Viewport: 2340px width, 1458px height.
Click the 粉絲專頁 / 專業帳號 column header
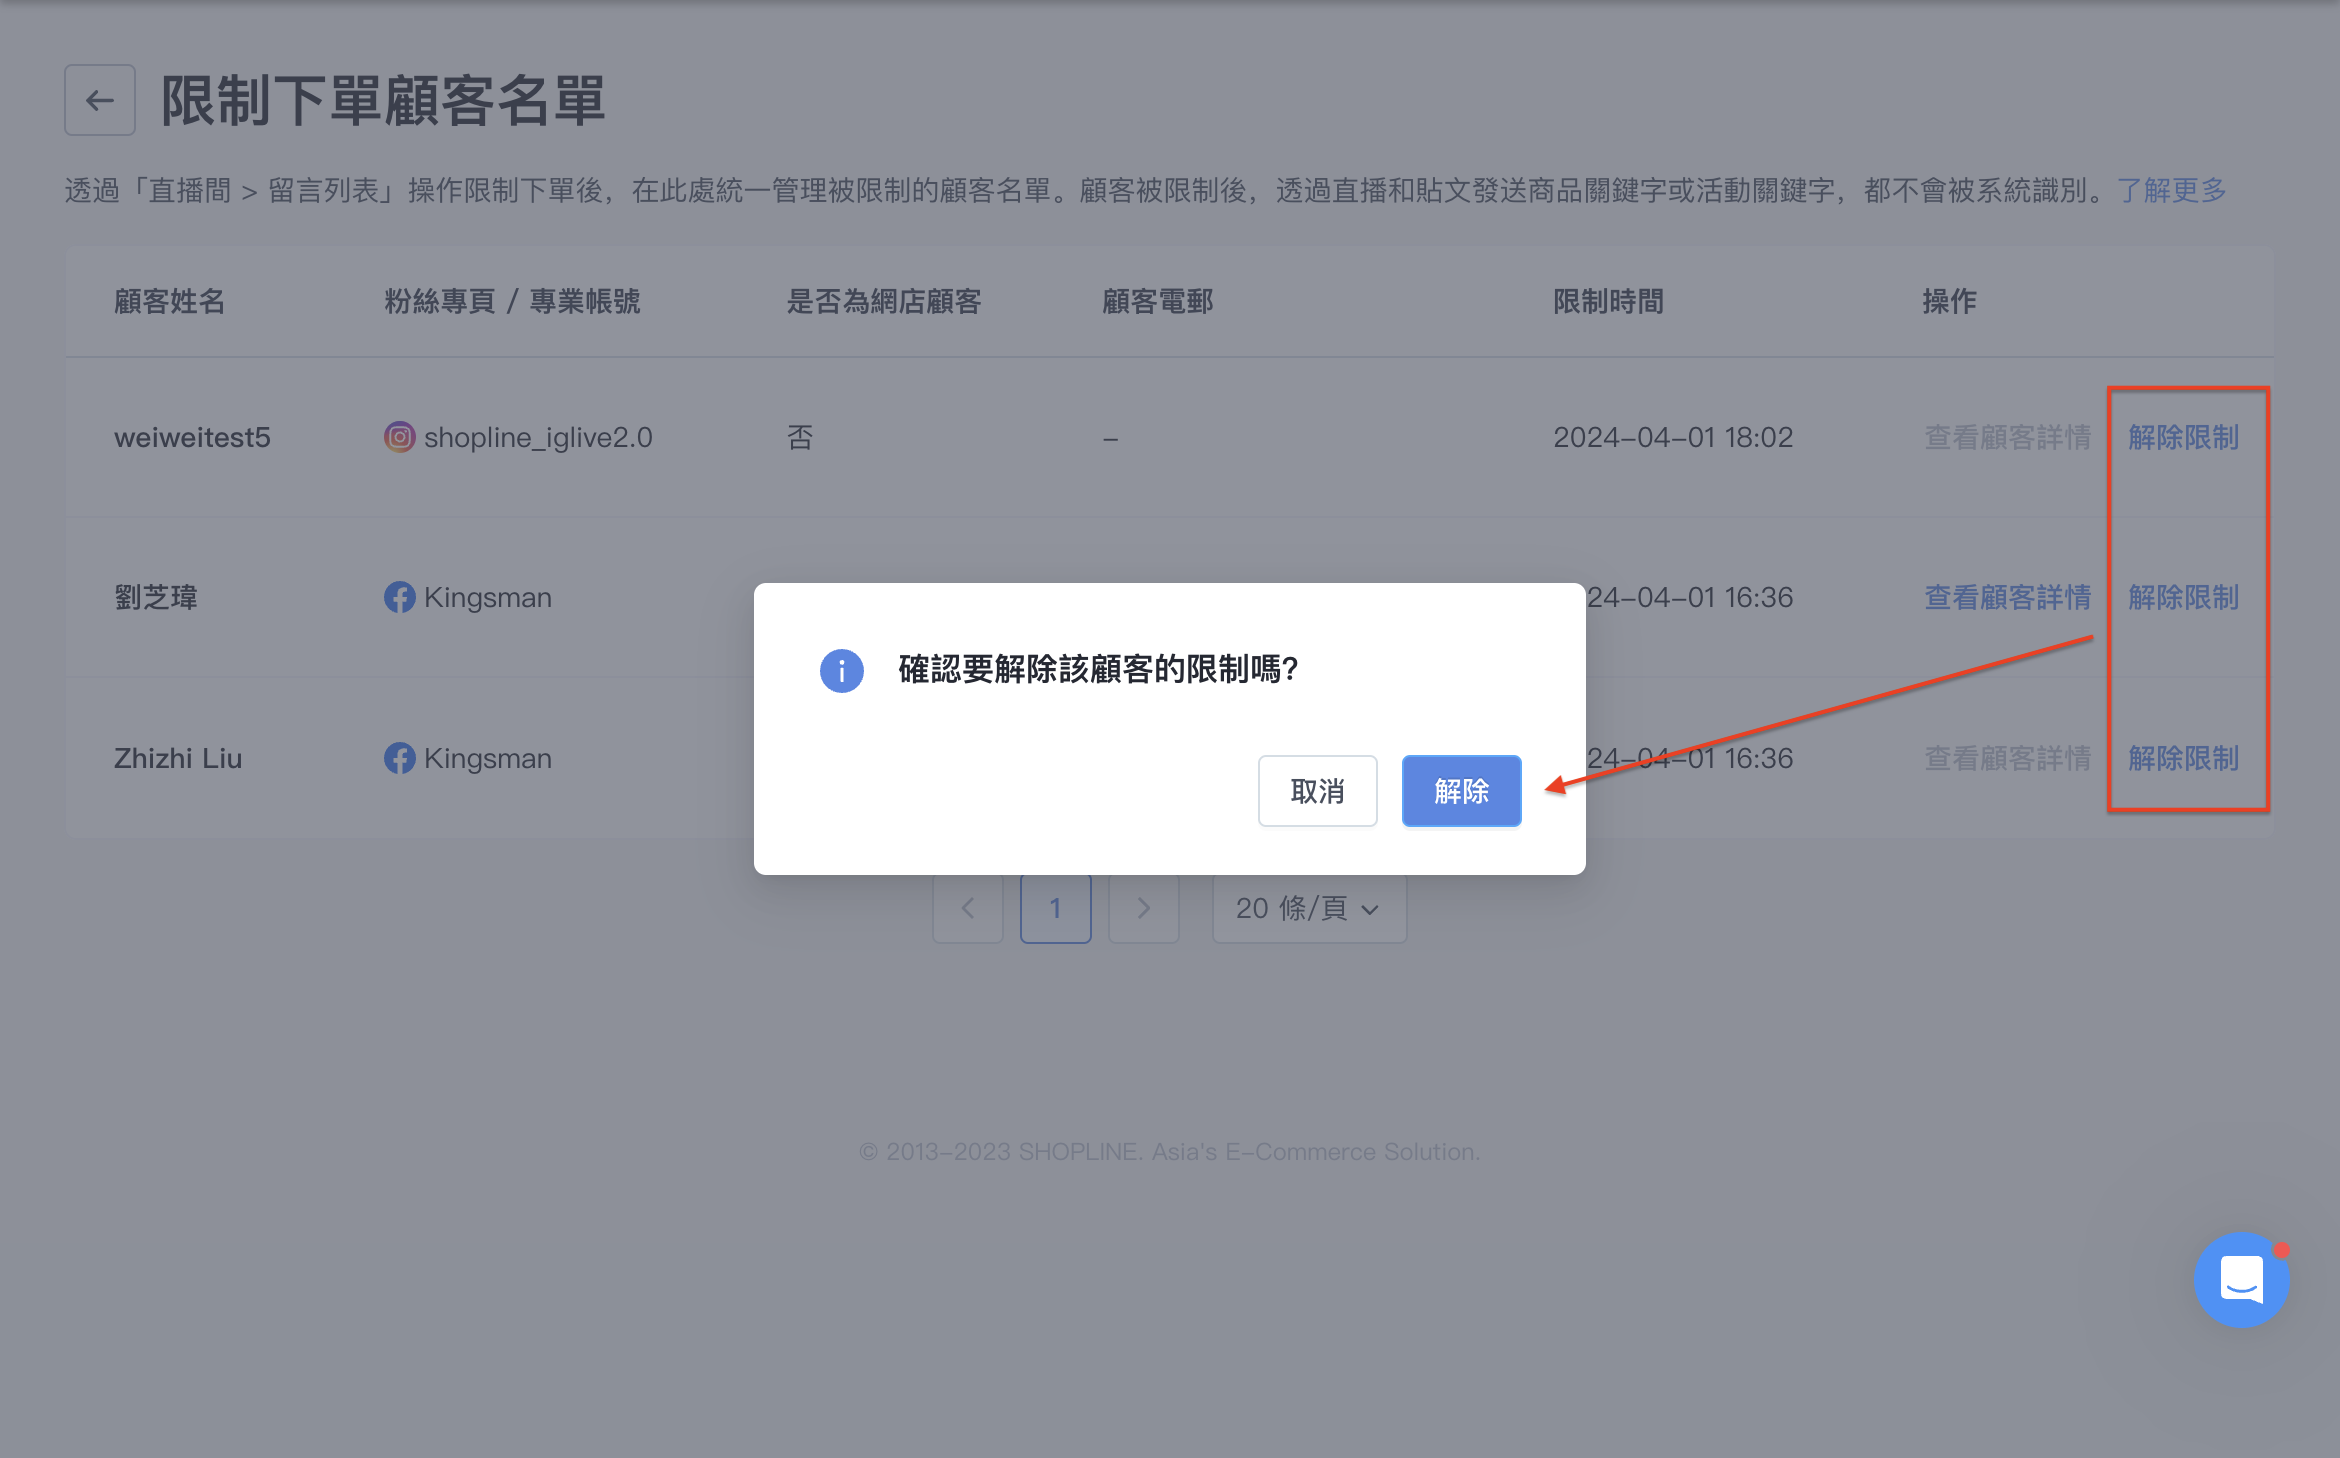pyautogui.click(x=512, y=301)
